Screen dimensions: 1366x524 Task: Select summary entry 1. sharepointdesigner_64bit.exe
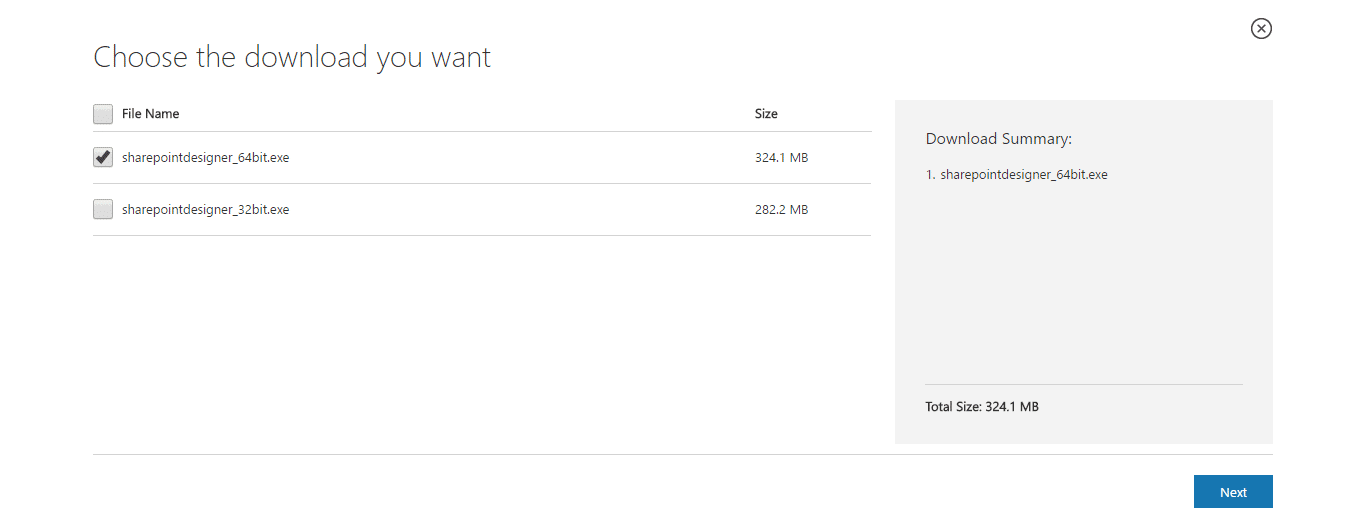tap(1017, 174)
